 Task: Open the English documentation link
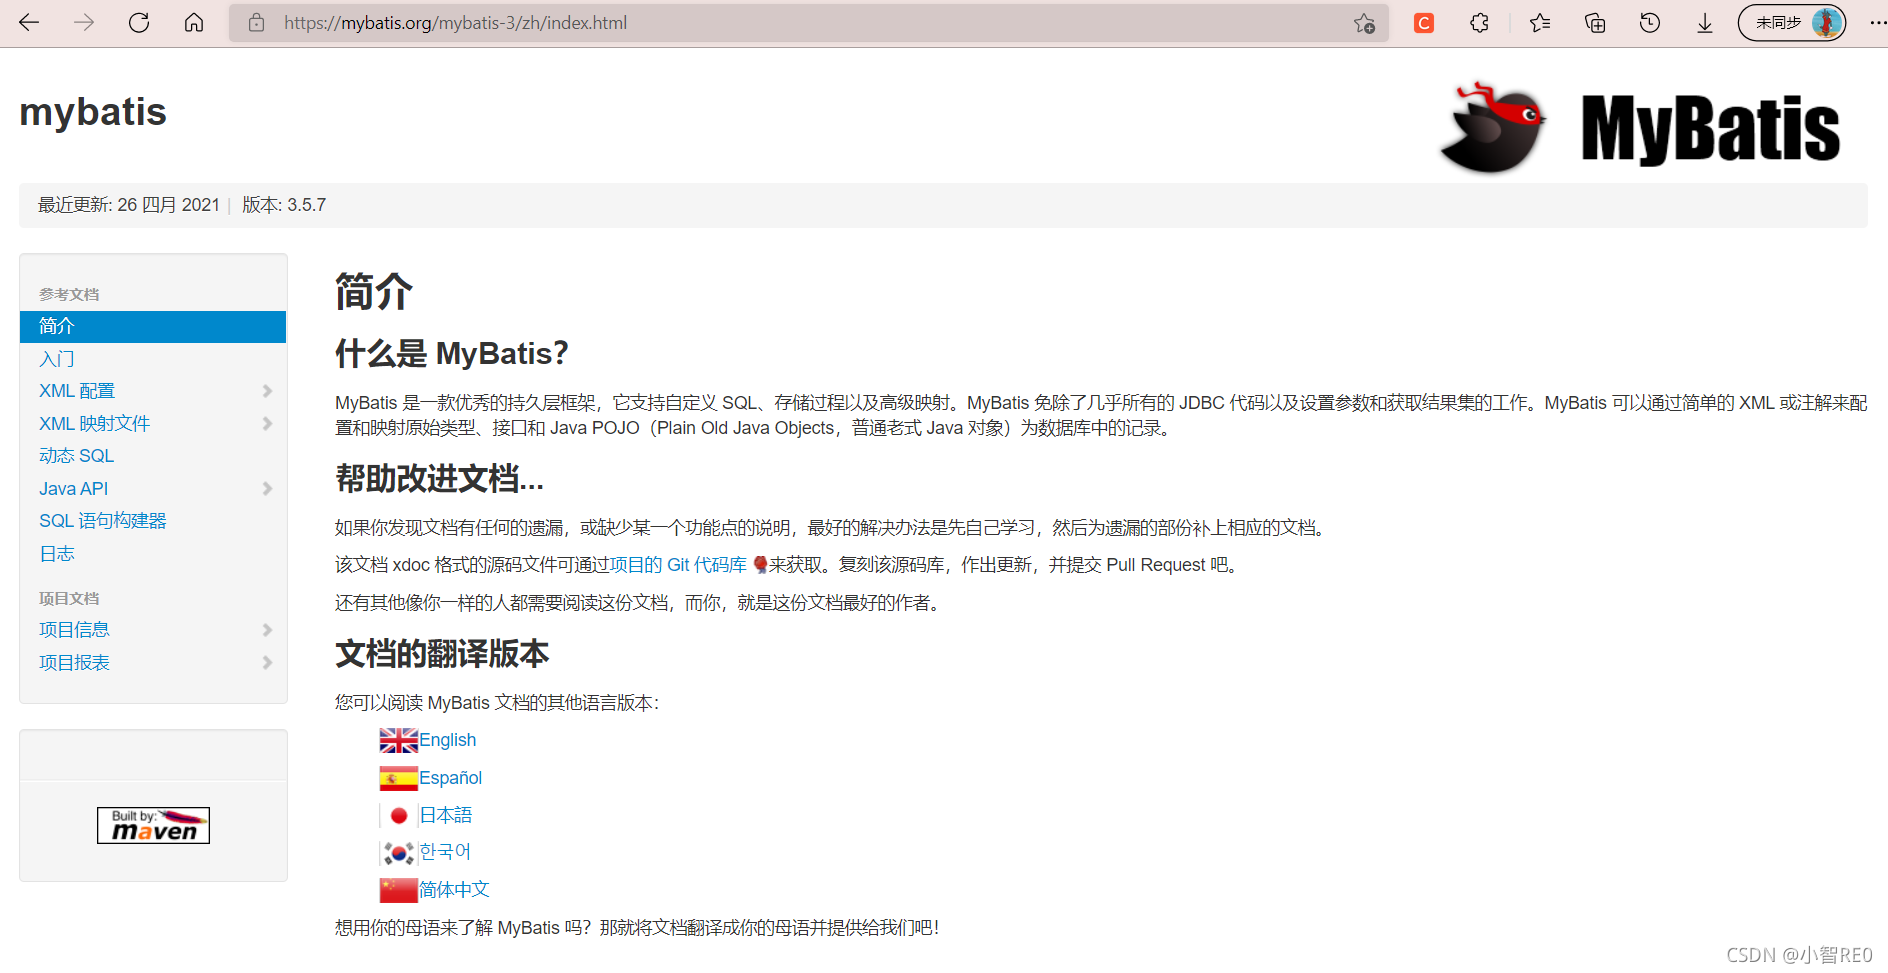448,739
